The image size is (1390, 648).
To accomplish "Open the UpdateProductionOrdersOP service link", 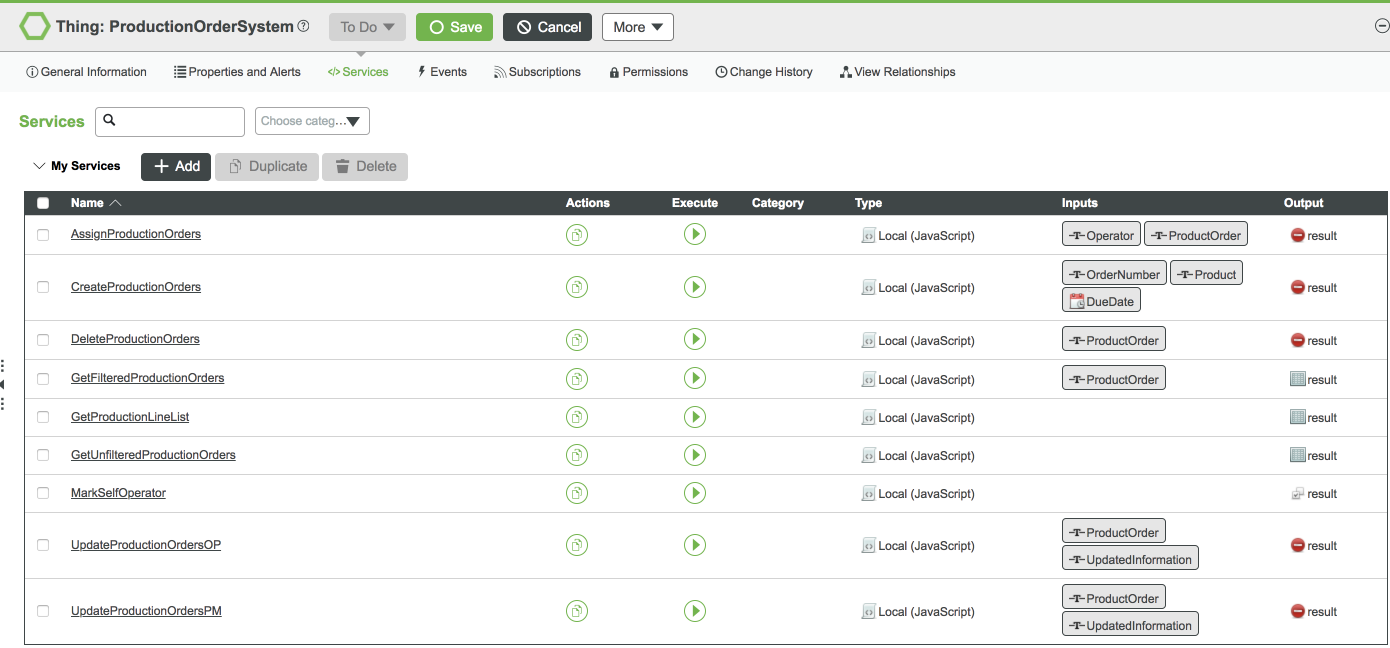I will 145,544.
